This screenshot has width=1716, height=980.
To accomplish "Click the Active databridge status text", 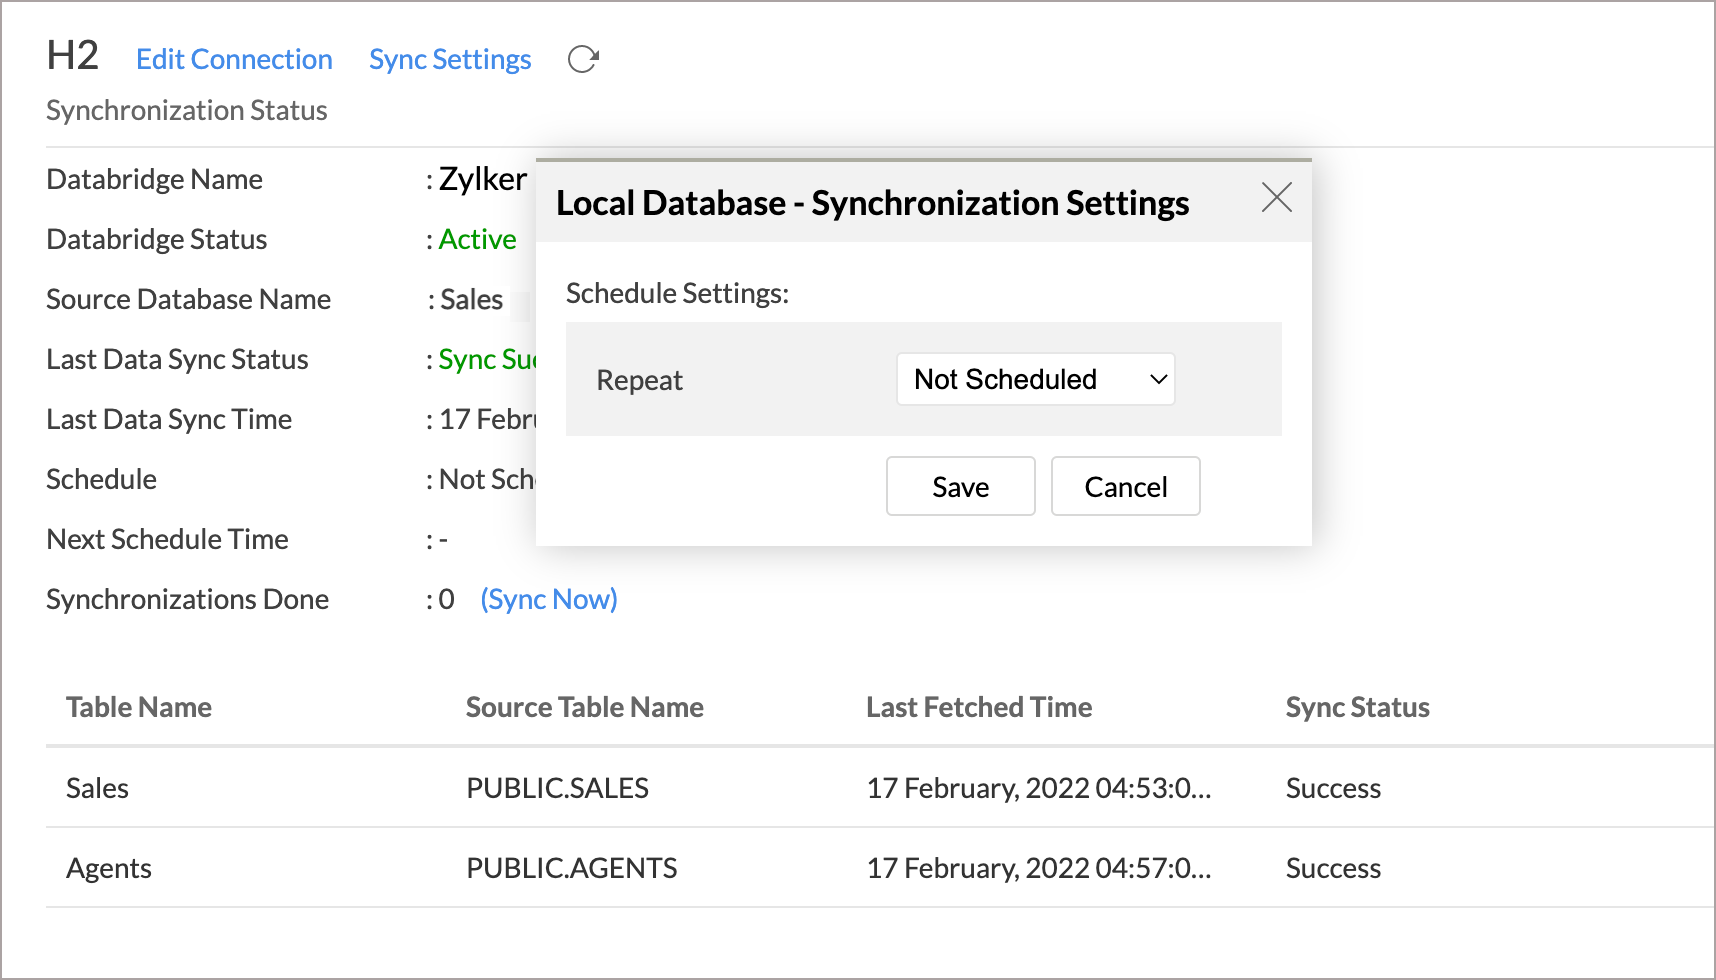I will [x=477, y=239].
